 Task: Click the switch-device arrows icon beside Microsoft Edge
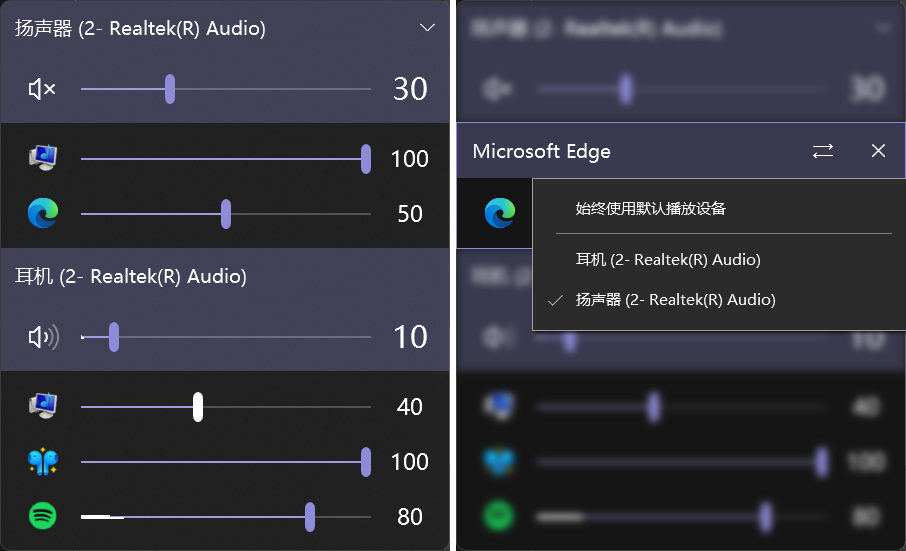pos(822,151)
